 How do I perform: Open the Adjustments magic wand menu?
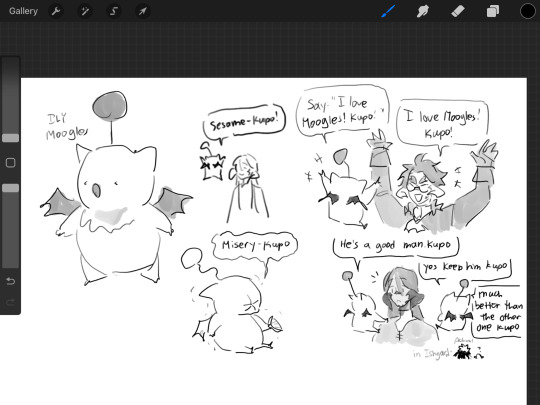[x=85, y=11]
